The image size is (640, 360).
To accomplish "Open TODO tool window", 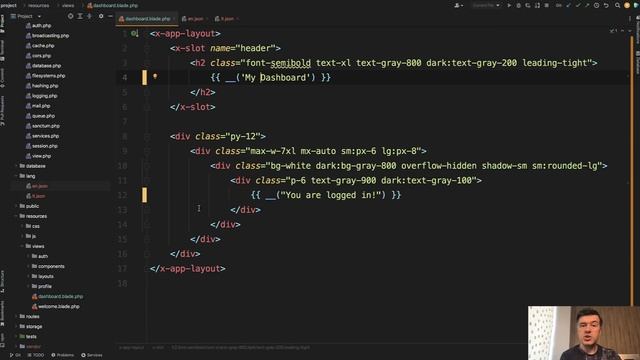I will click(x=36, y=355).
